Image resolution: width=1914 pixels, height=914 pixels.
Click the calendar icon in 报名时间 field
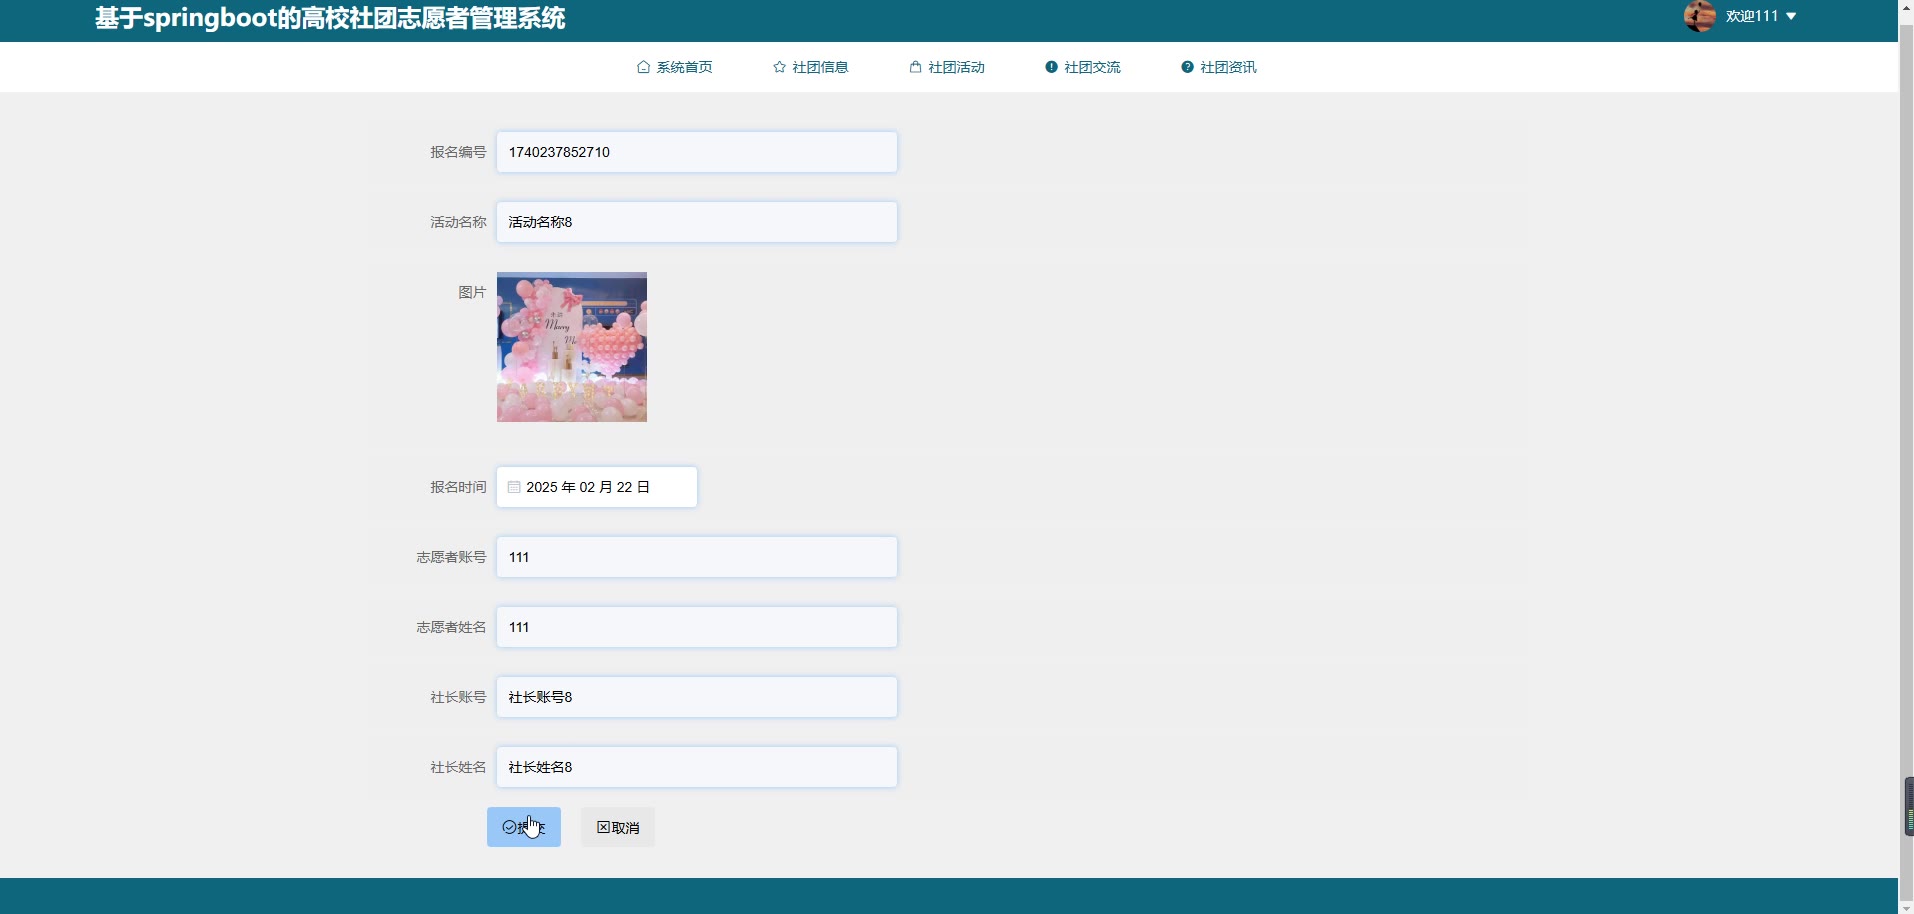click(514, 487)
